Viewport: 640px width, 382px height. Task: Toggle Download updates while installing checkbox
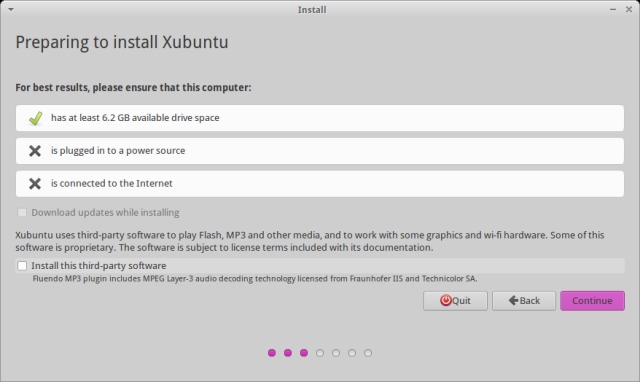22,212
